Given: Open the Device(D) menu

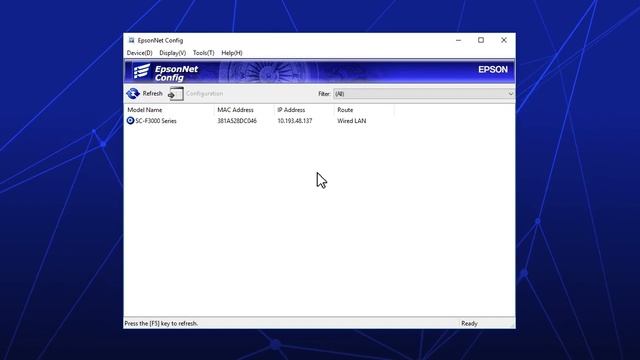Looking at the screenshot, I should [x=140, y=53].
